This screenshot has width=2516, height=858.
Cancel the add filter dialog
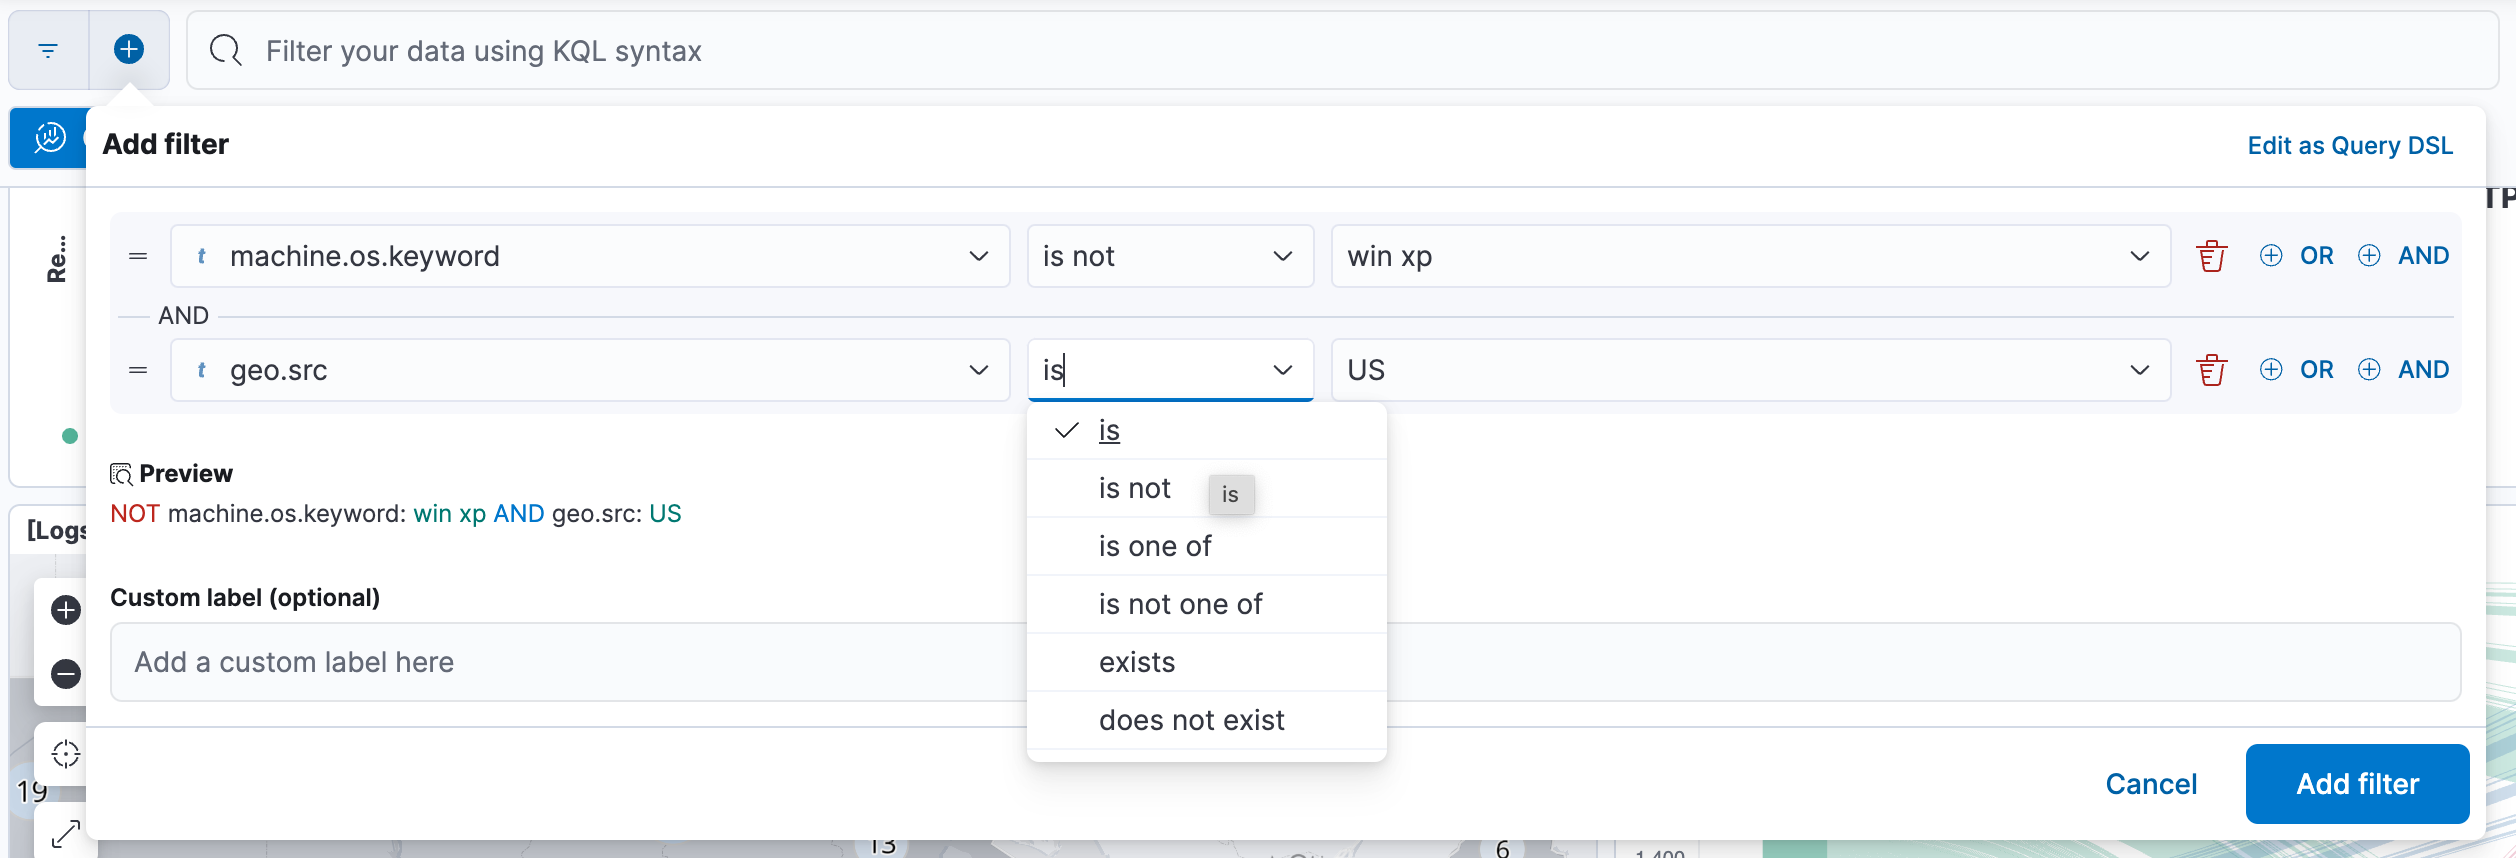(x=2151, y=784)
